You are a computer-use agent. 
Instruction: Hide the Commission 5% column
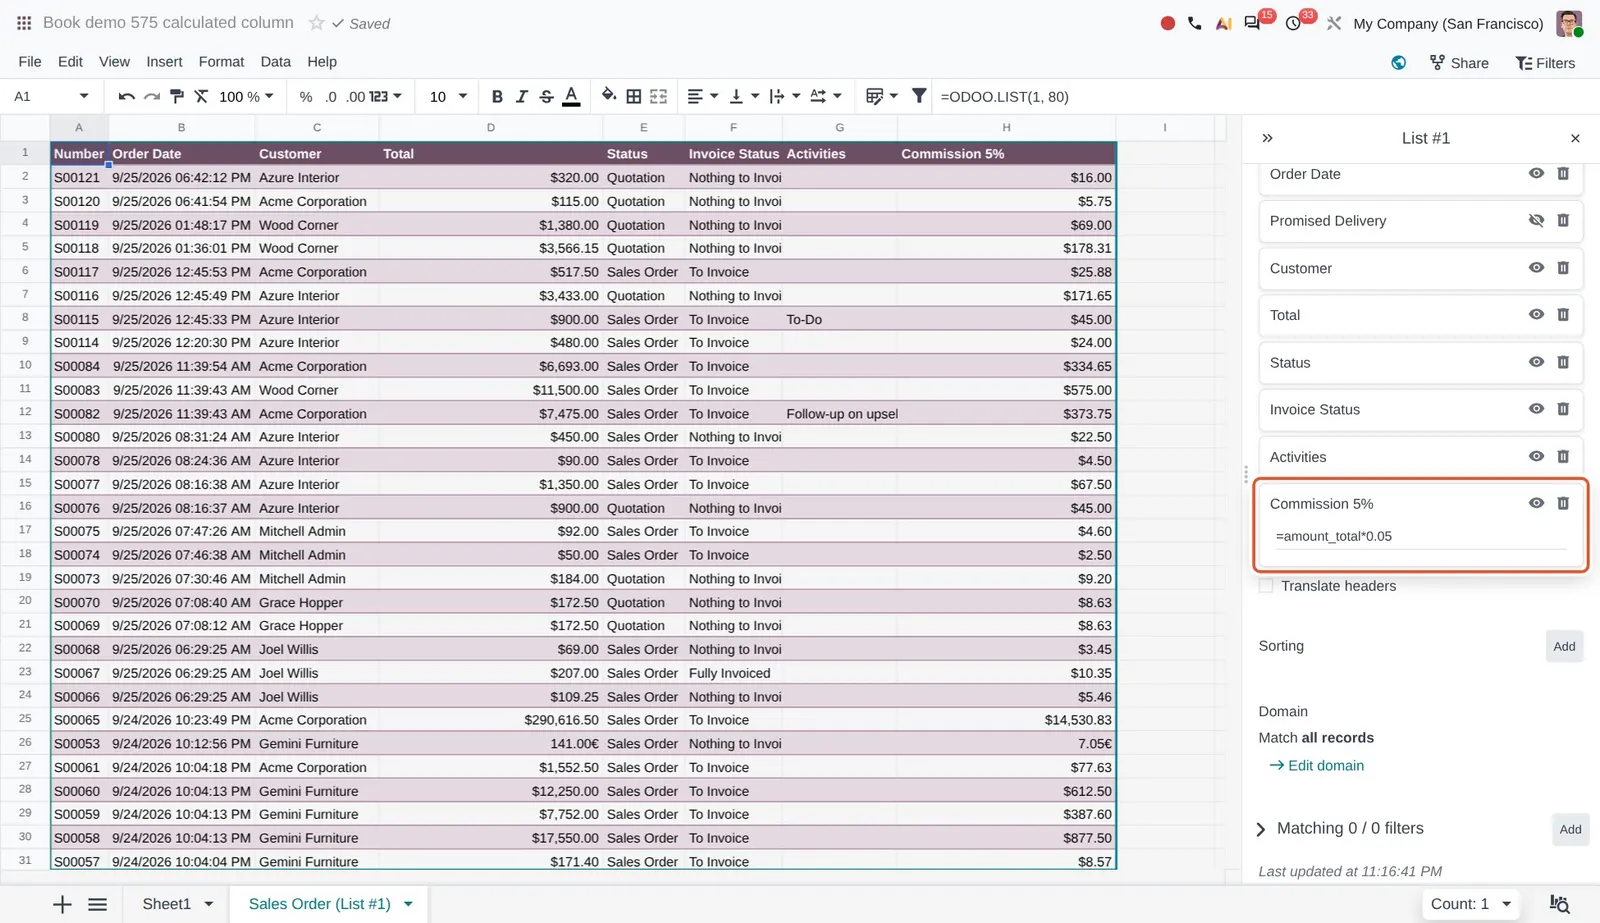point(1536,503)
